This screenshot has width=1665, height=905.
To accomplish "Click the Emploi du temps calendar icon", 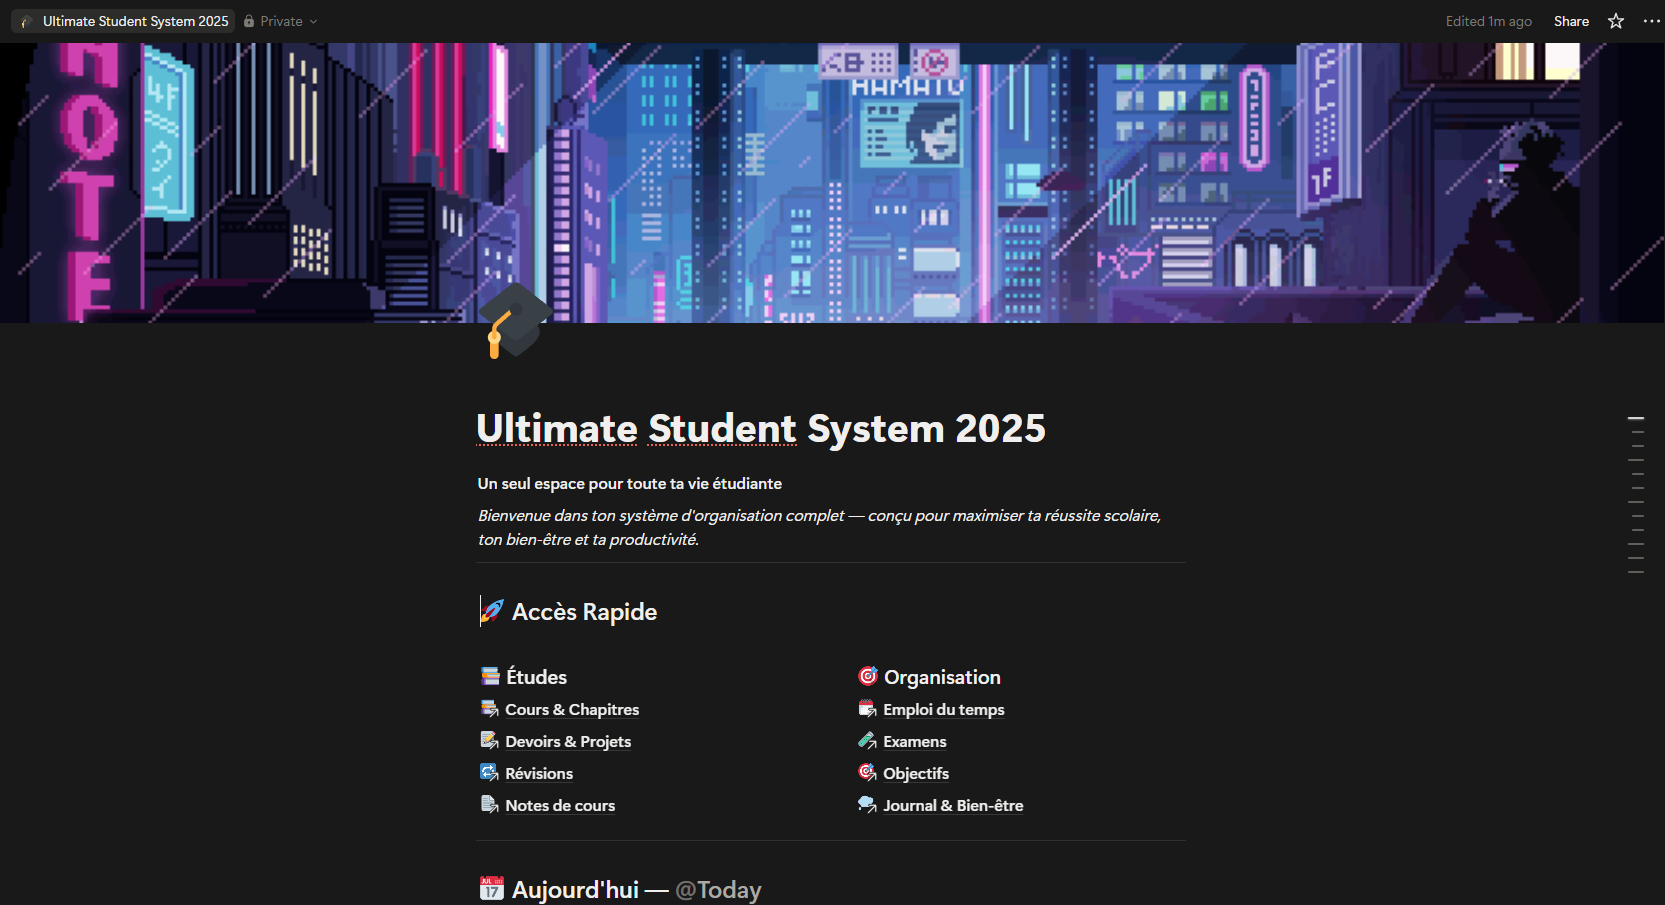I will point(867,709).
